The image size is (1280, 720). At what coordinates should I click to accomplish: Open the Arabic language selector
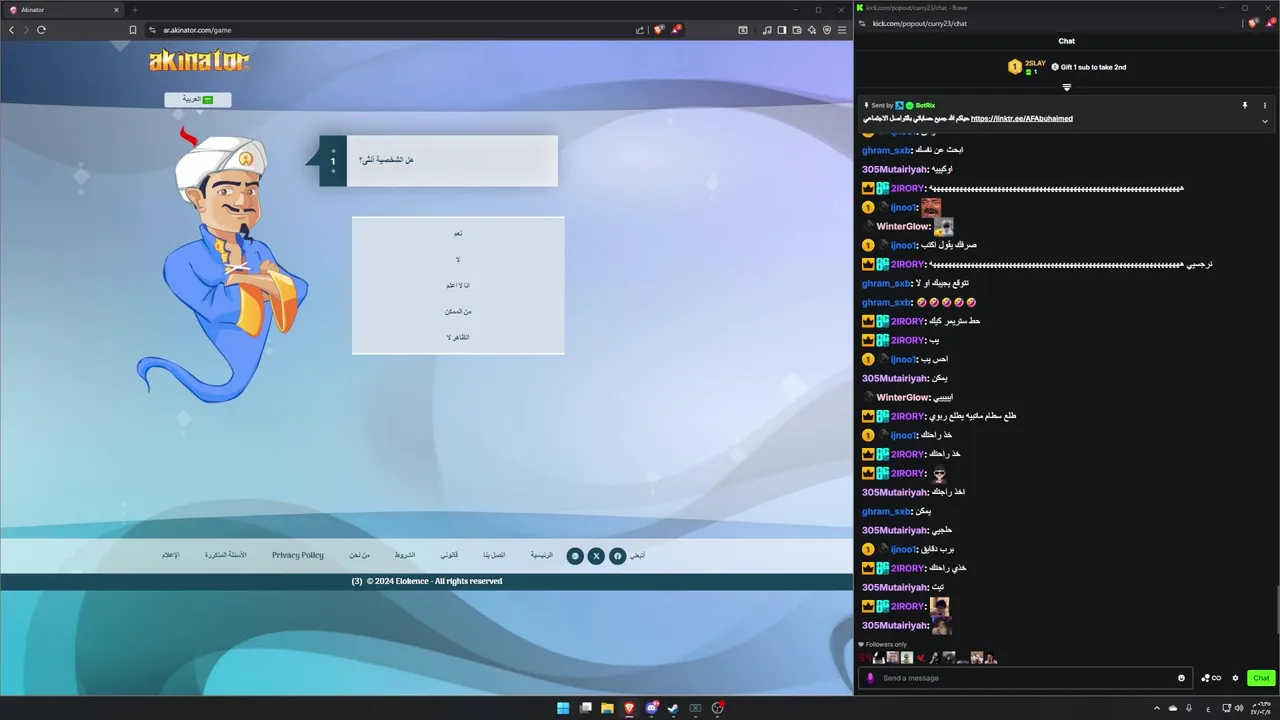point(198,99)
